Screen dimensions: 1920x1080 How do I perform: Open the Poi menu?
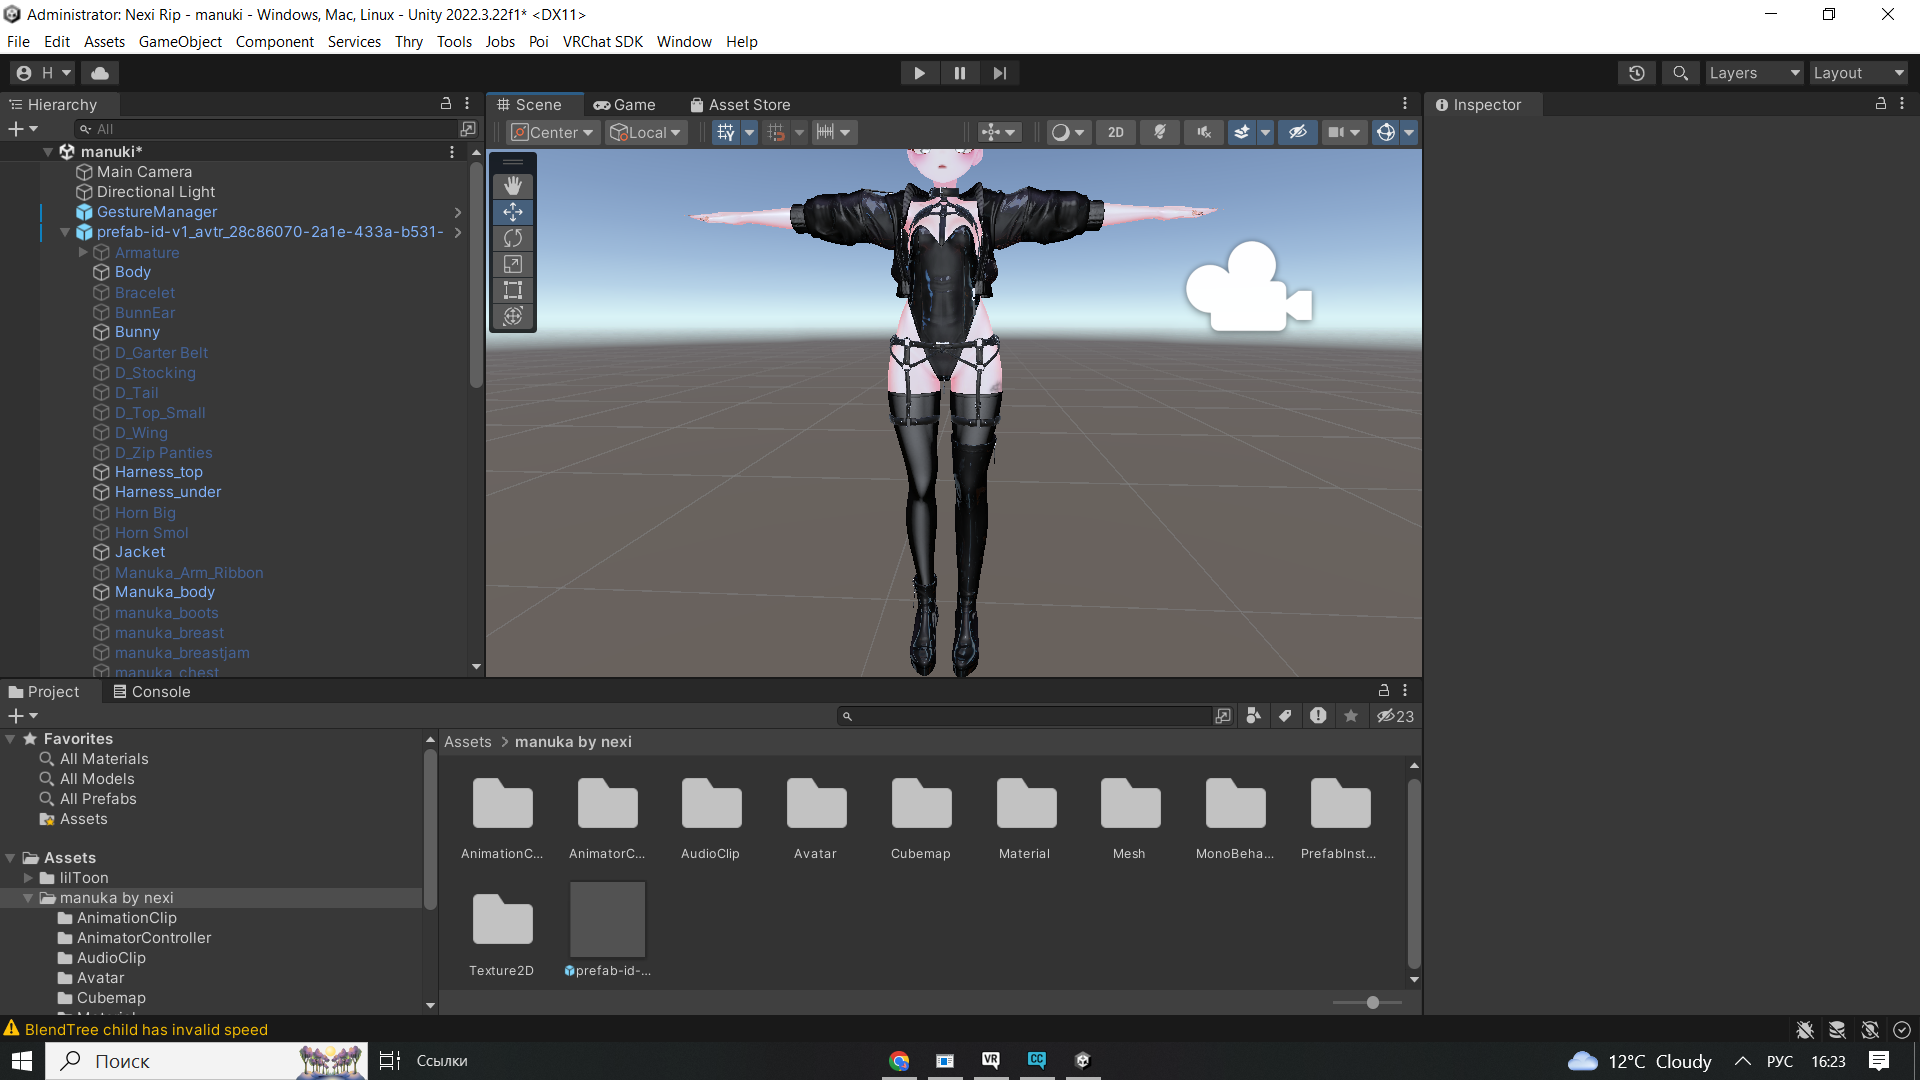pos(538,42)
